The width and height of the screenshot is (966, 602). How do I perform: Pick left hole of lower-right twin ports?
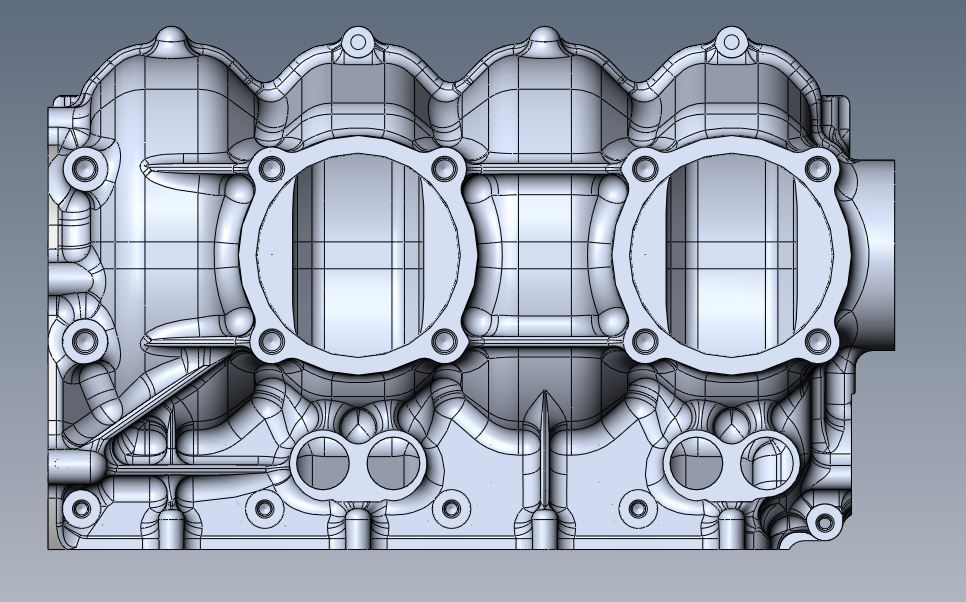point(694,464)
